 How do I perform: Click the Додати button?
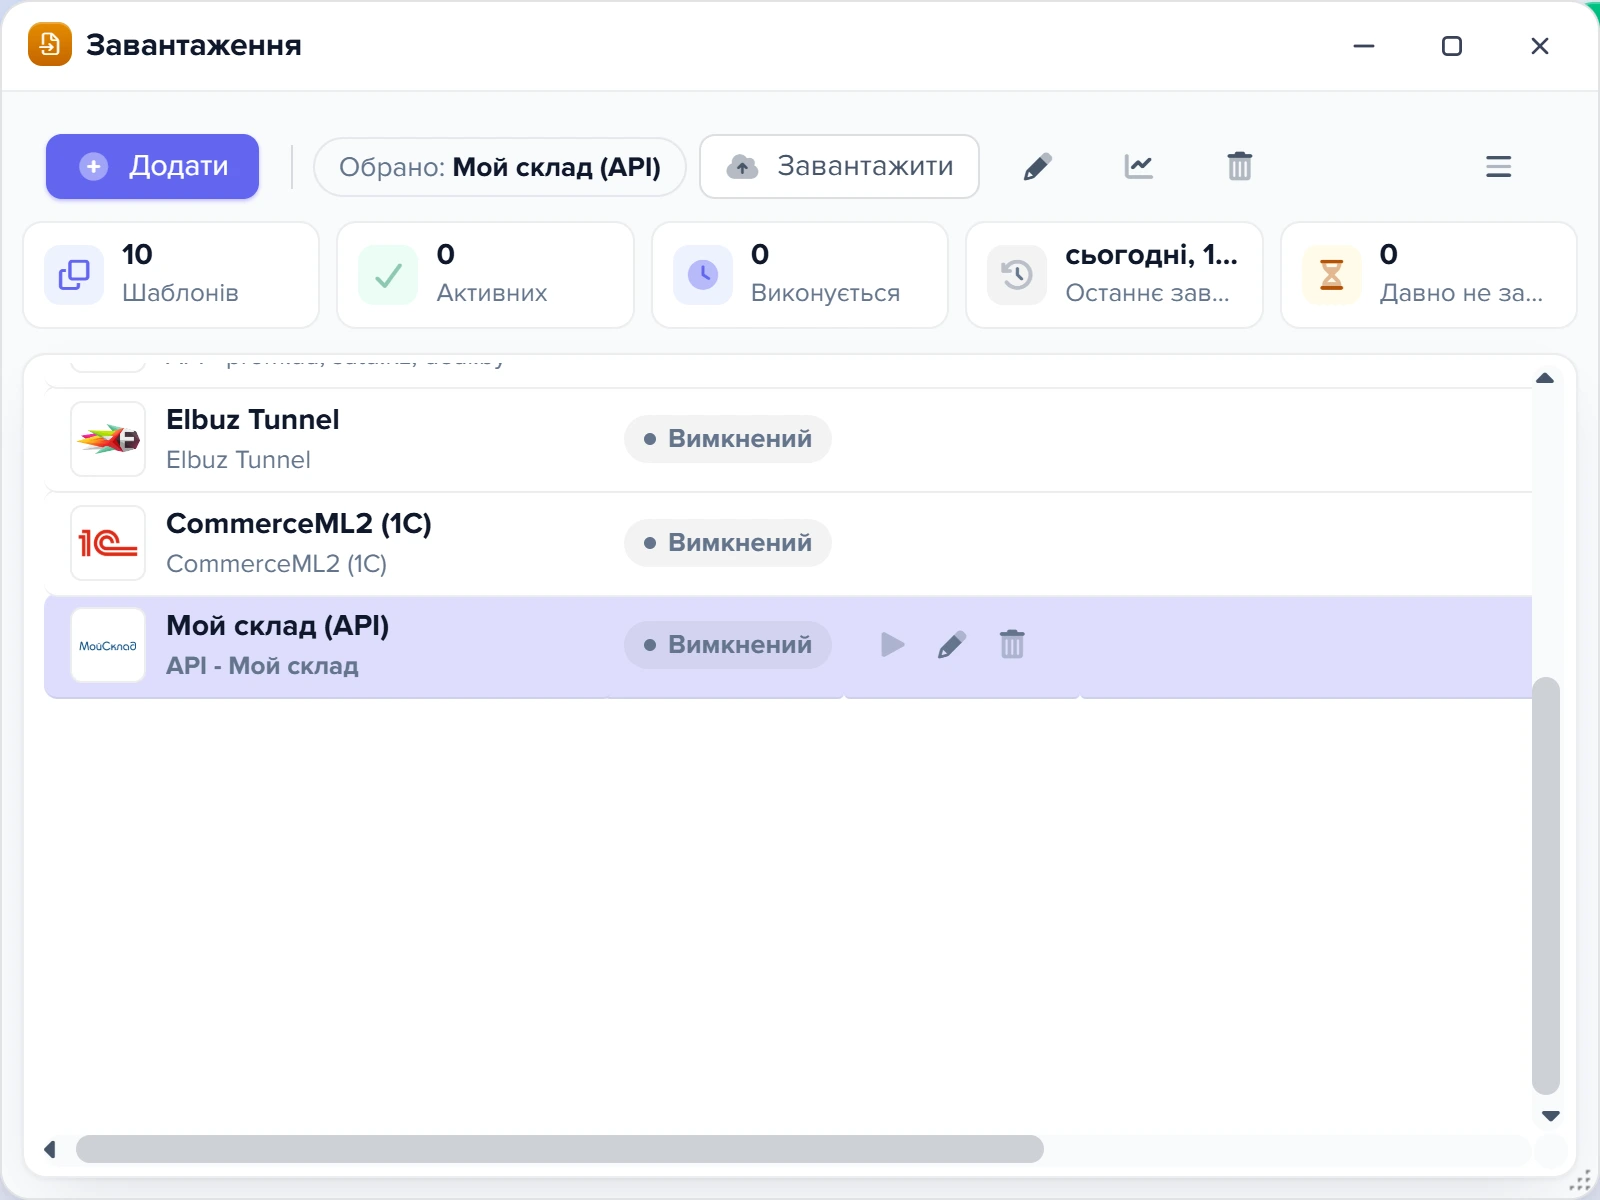[152, 166]
